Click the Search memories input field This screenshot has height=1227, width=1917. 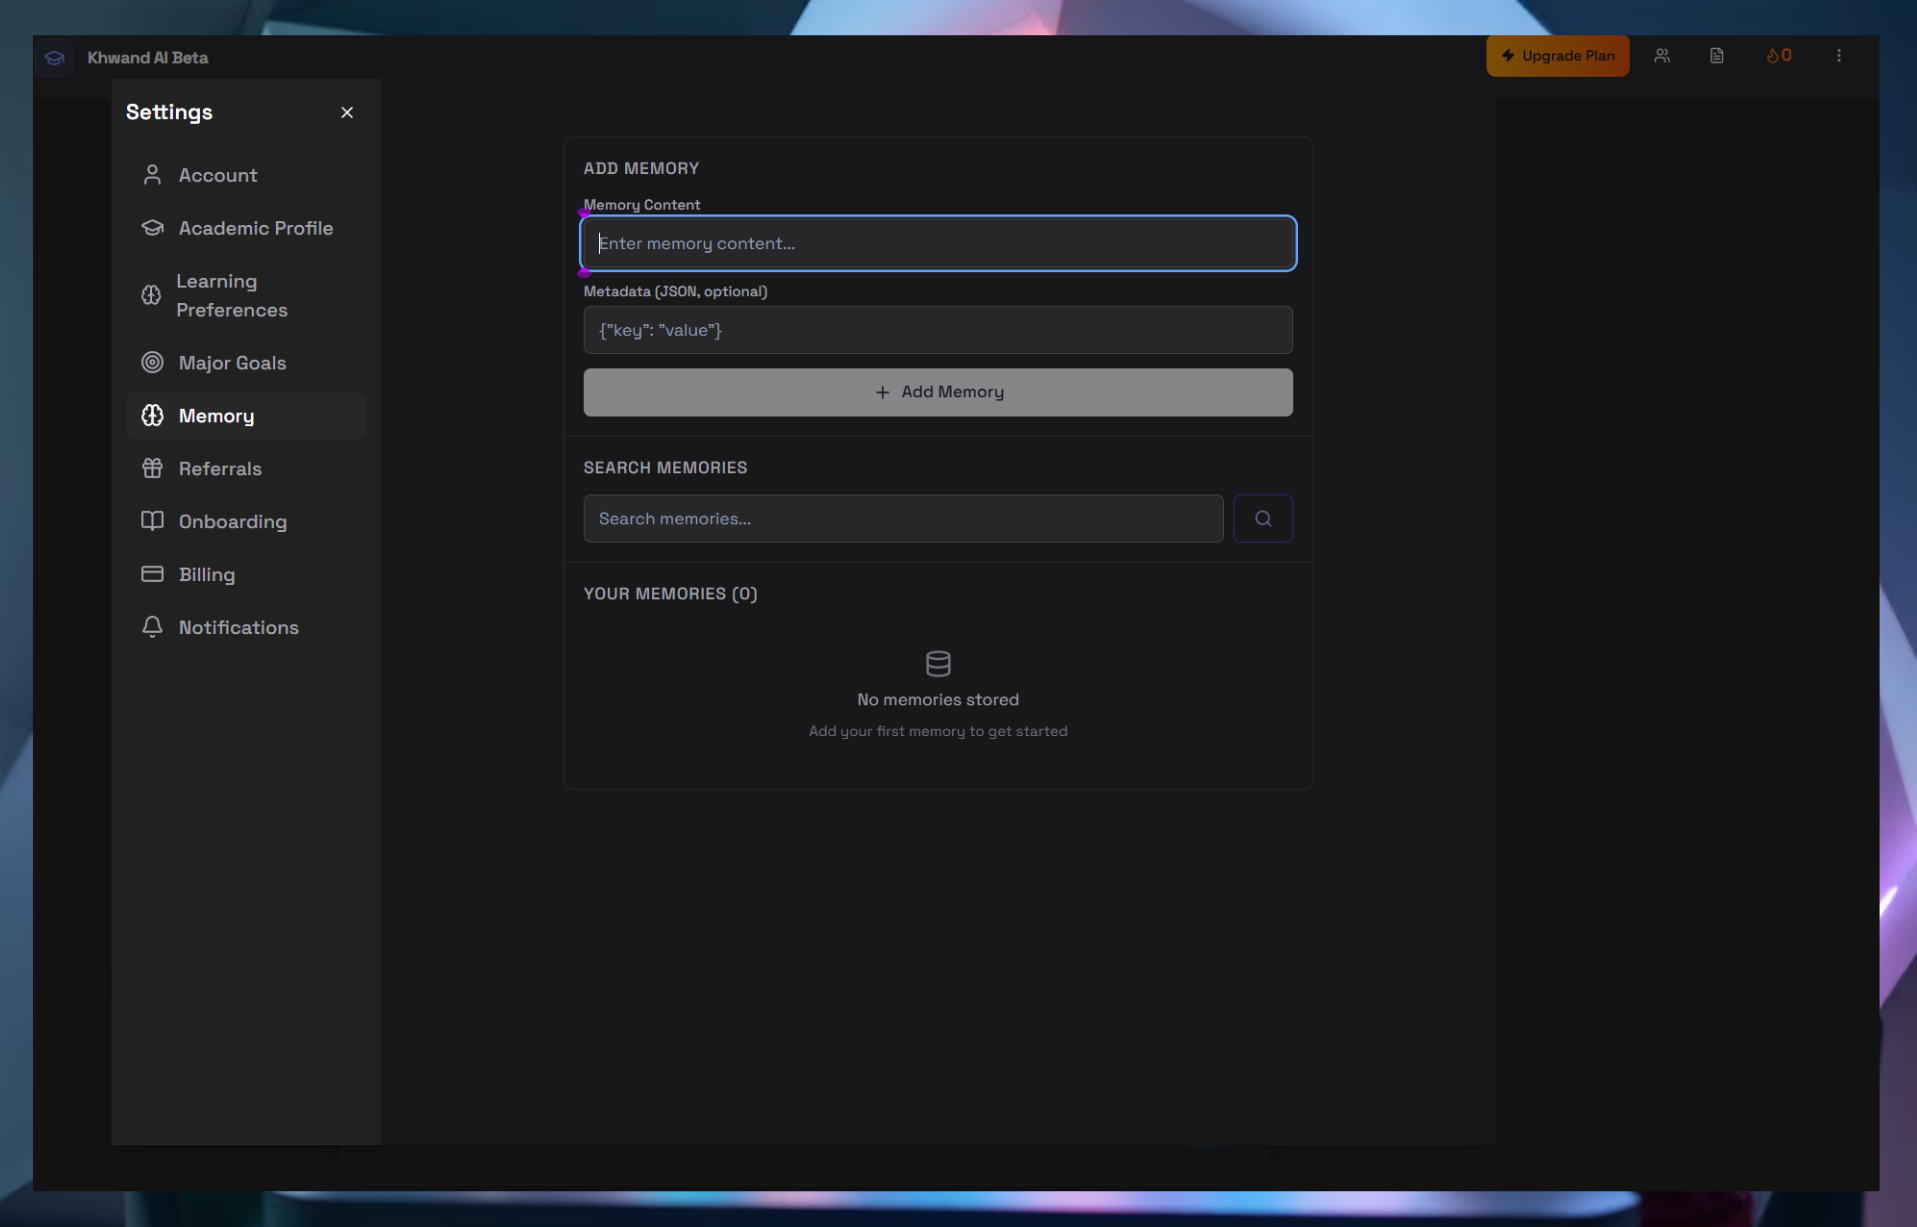[900, 518]
